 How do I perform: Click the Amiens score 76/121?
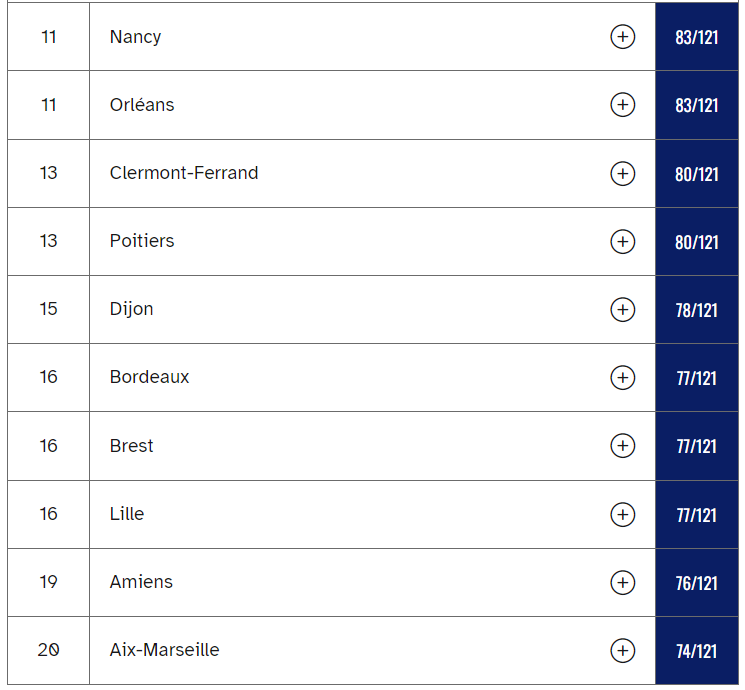[x=696, y=583]
